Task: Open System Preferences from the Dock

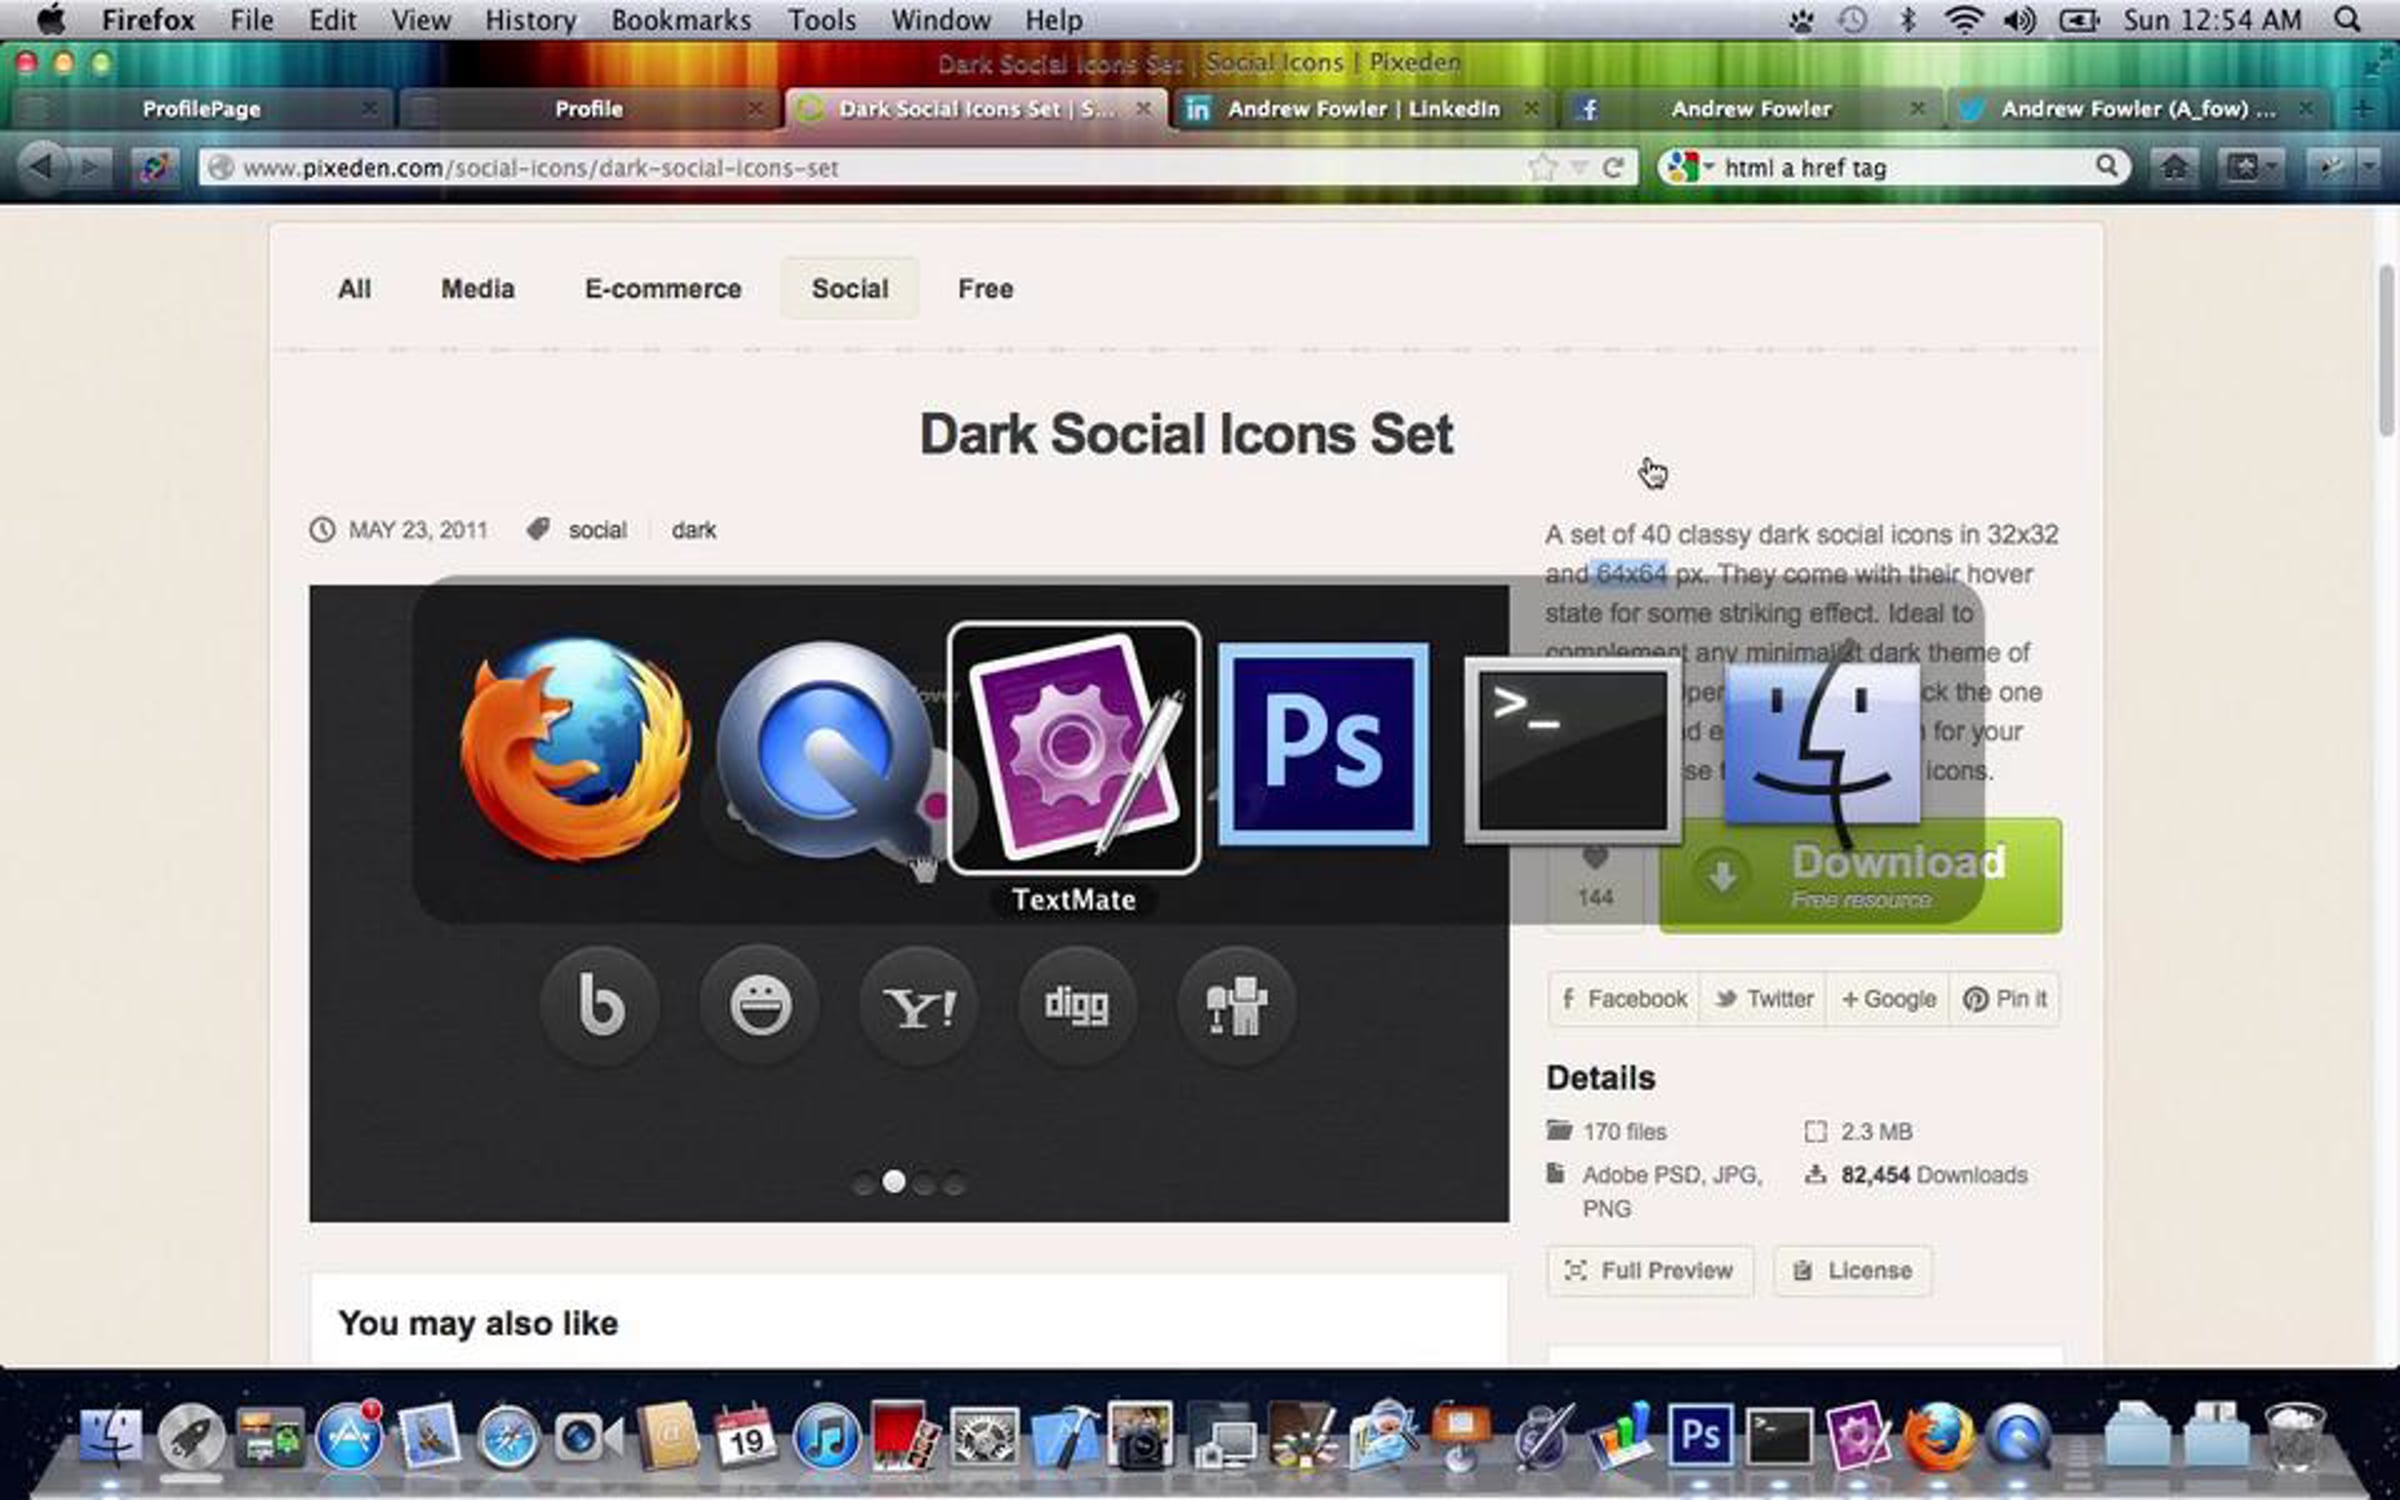Action: 984,1438
